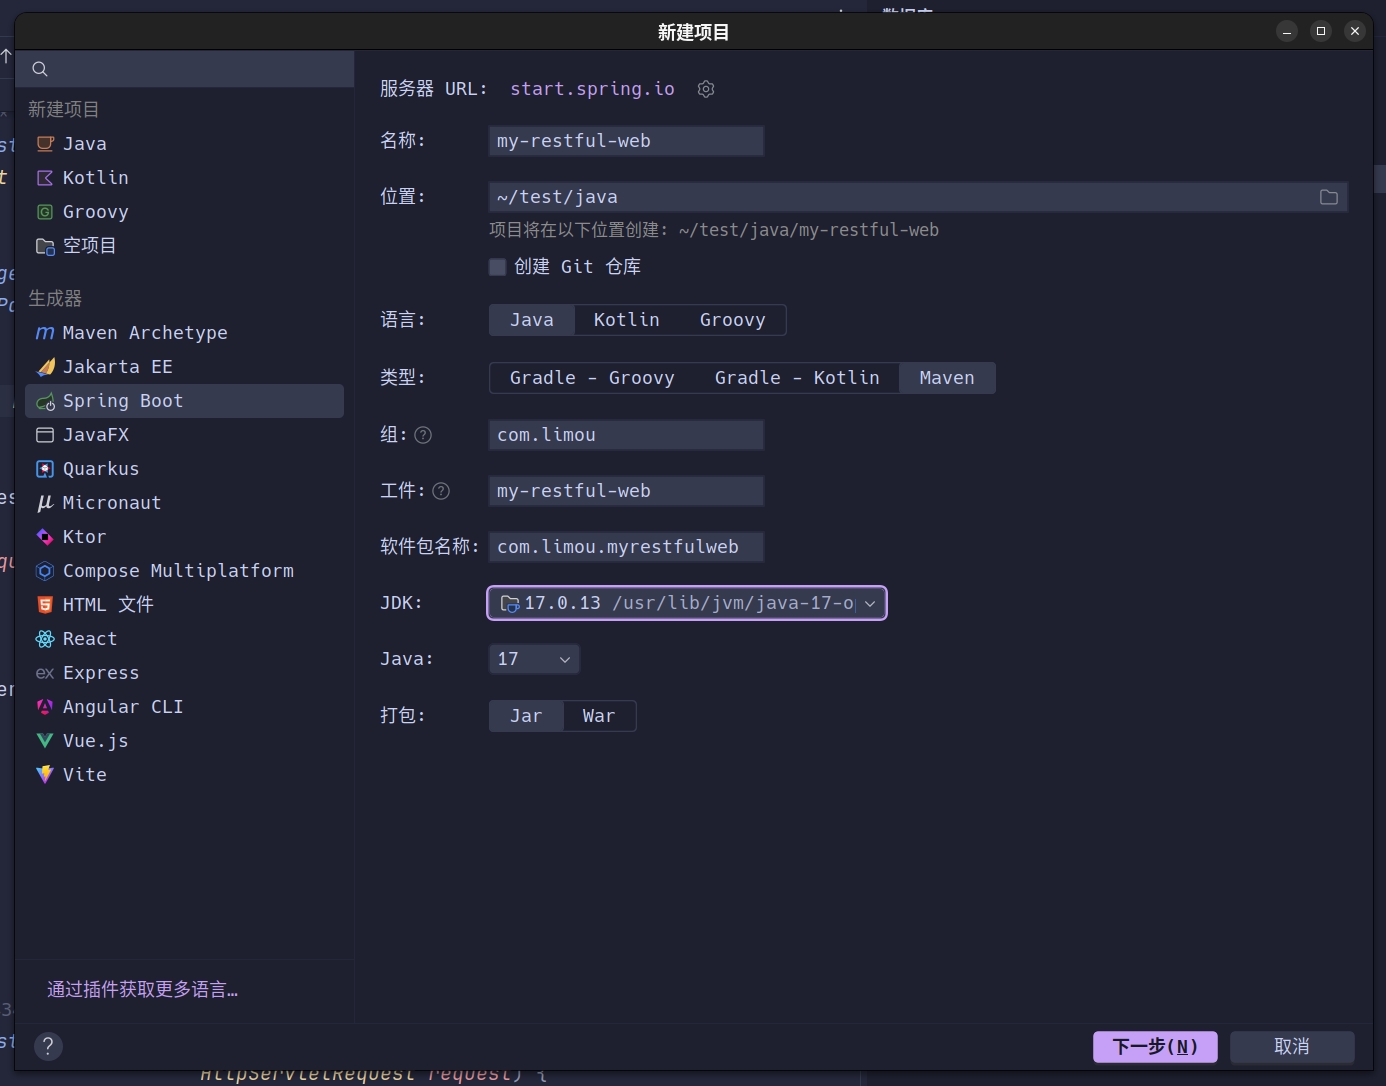Select Groovy as the language
Image resolution: width=1386 pixels, height=1086 pixels.
click(733, 320)
